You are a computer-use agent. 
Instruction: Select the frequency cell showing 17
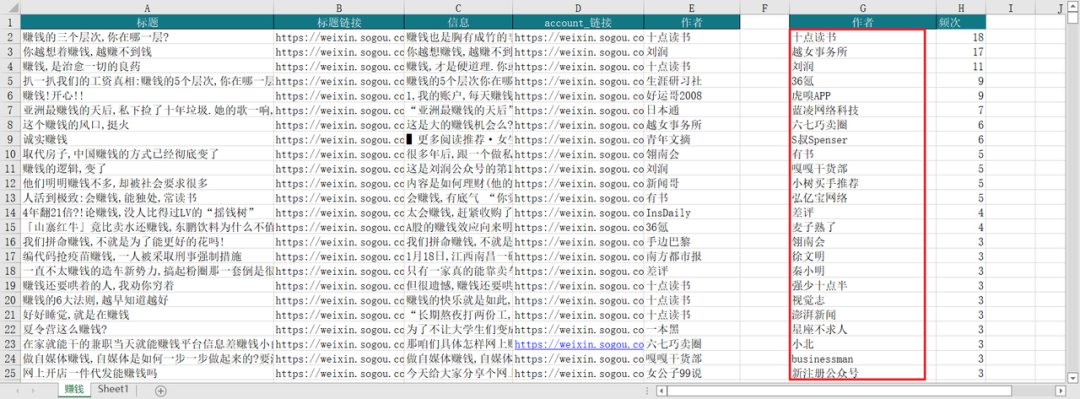pos(961,52)
